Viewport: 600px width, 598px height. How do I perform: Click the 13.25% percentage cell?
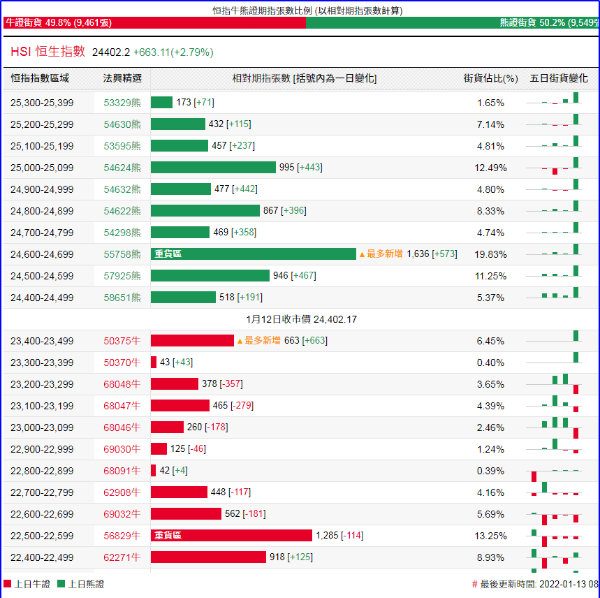tap(491, 536)
